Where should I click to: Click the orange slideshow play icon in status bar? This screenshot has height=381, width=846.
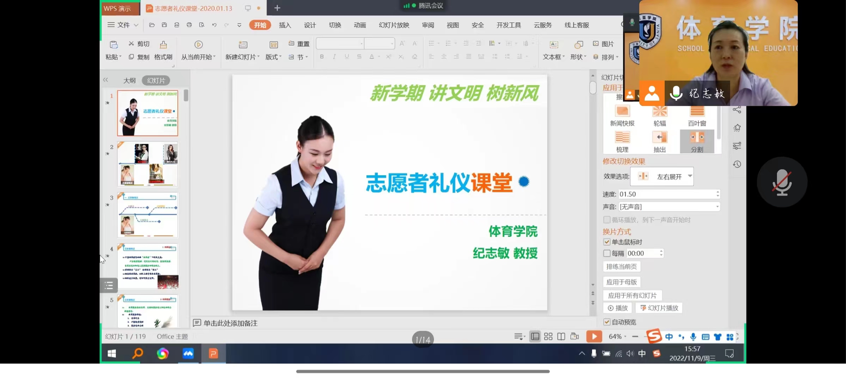(x=594, y=336)
